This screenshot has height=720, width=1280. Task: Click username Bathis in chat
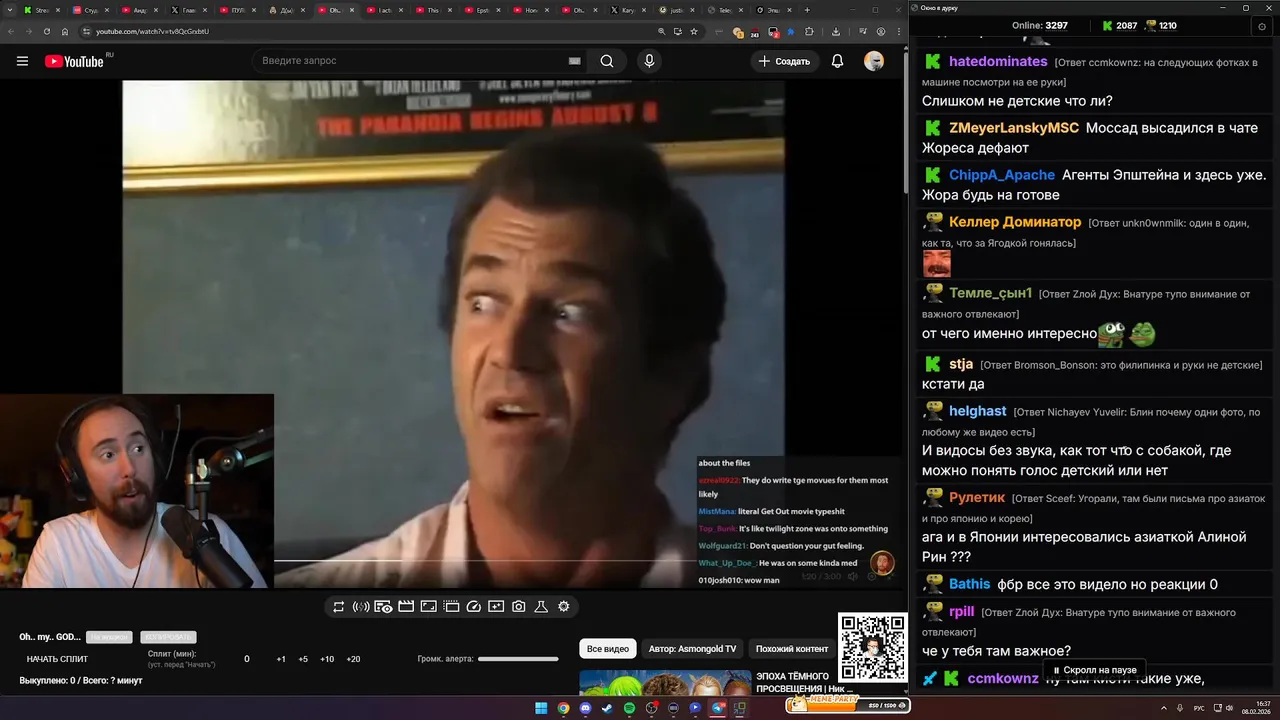pyautogui.click(x=970, y=584)
